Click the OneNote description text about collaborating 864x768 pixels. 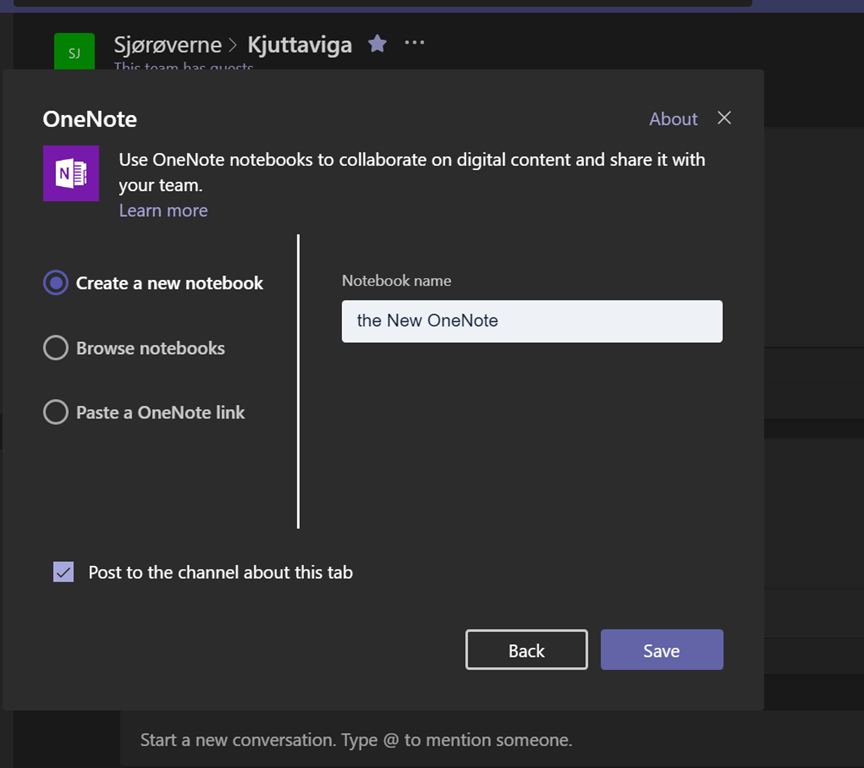(x=412, y=172)
